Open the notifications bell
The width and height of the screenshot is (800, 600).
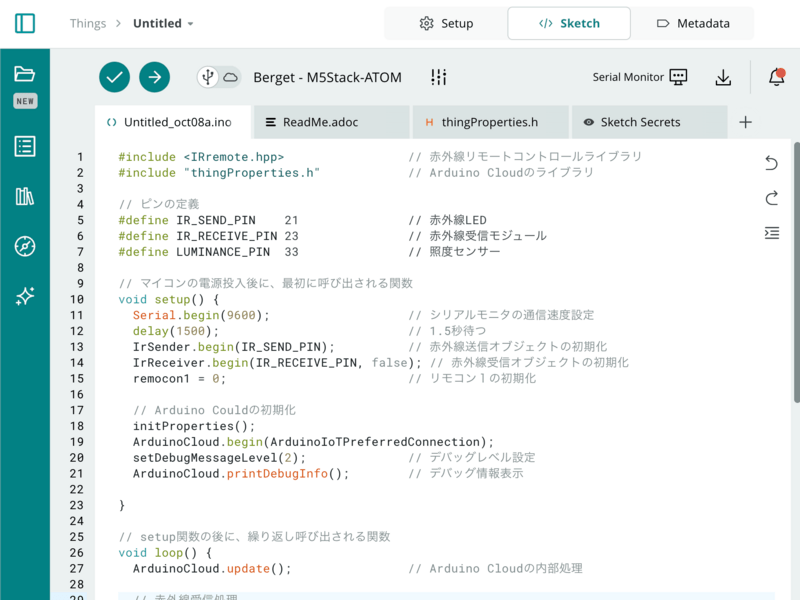776,77
